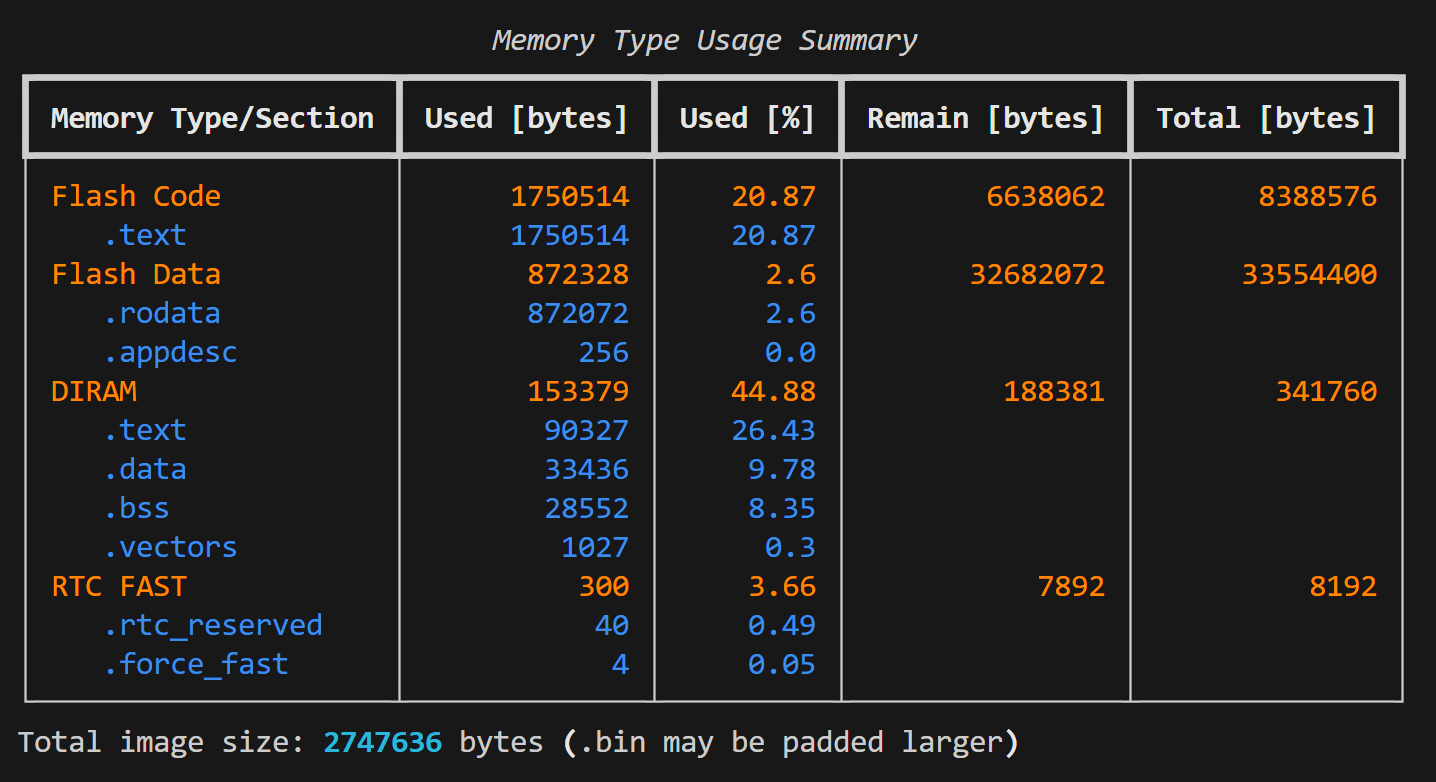The width and height of the screenshot is (1436, 782).
Task: Click the "Memory Type/Section" column header
Action: pyautogui.click(x=212, y=118)
